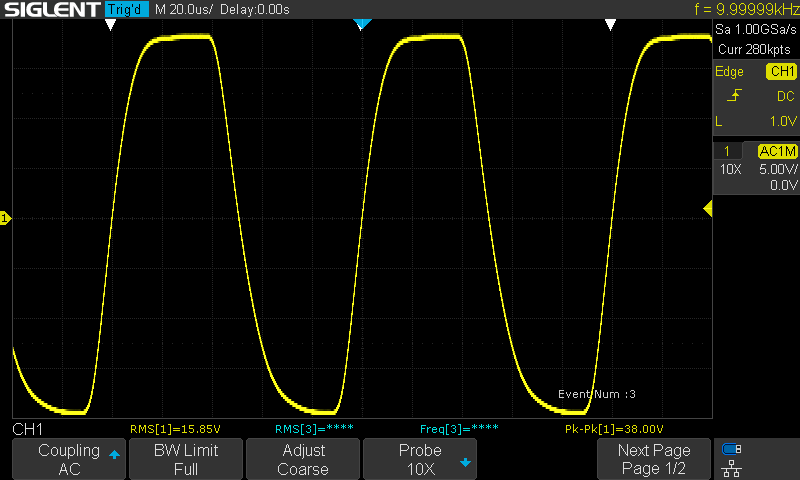This screenshot has width=800, height=480.
Task: Select the SIGLENT logo
Action: 52,9
